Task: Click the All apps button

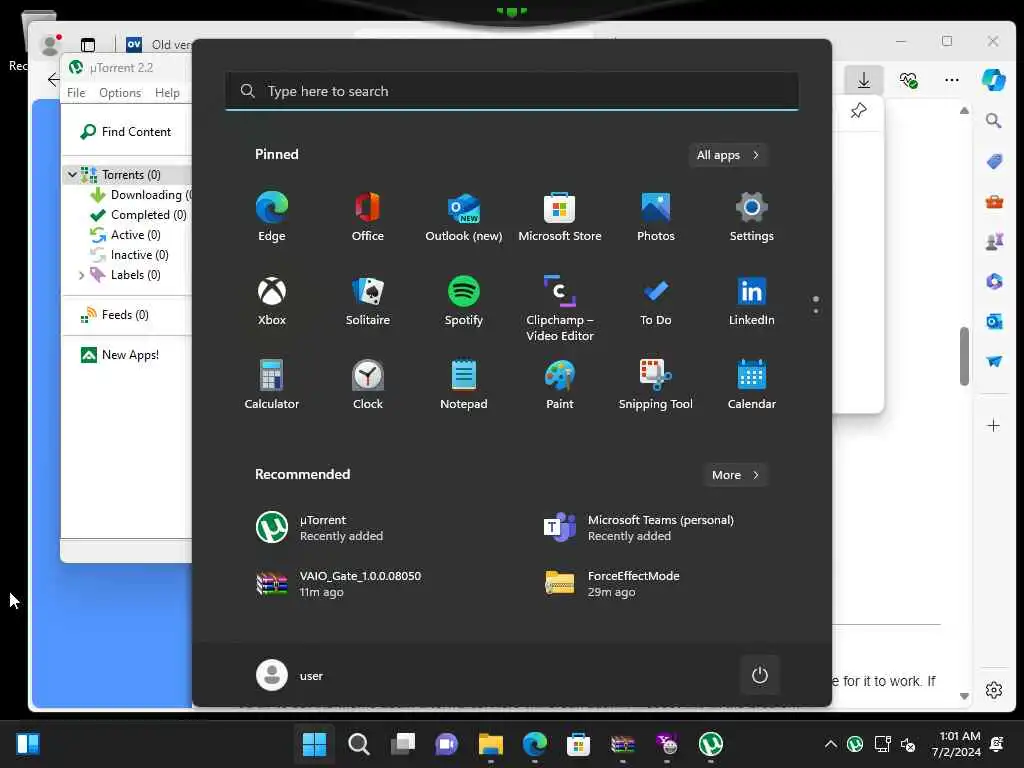Action: tap(728, 155)
